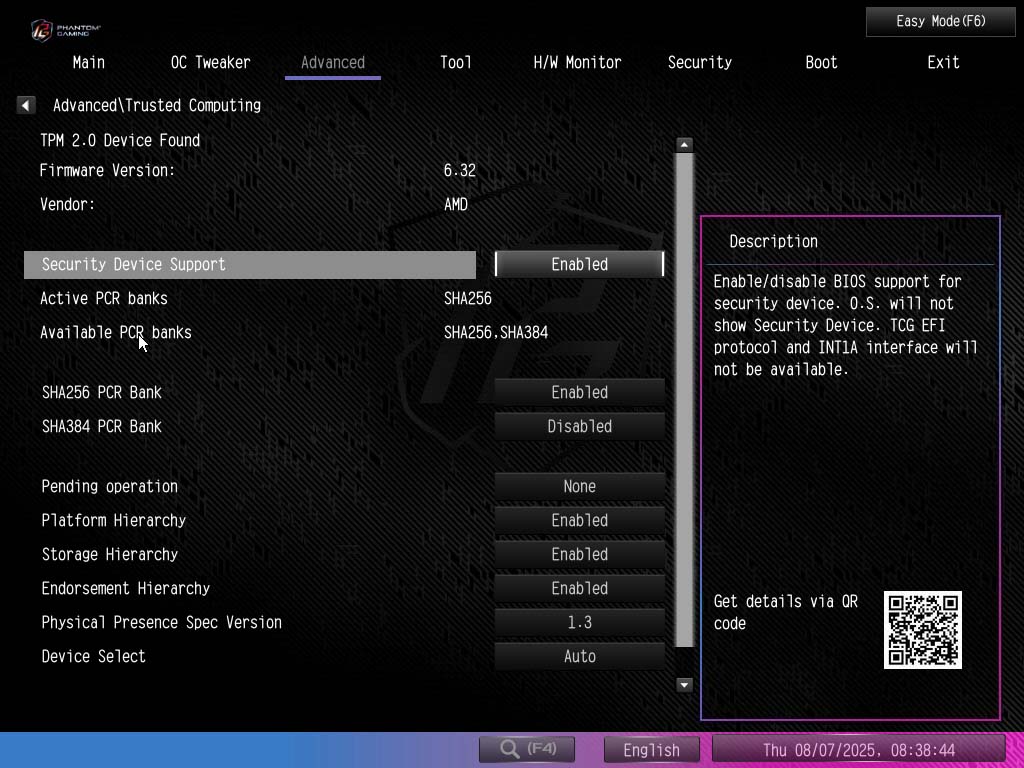
Task: Toggle Platform Hierarchy off
Action: (579, 520)
